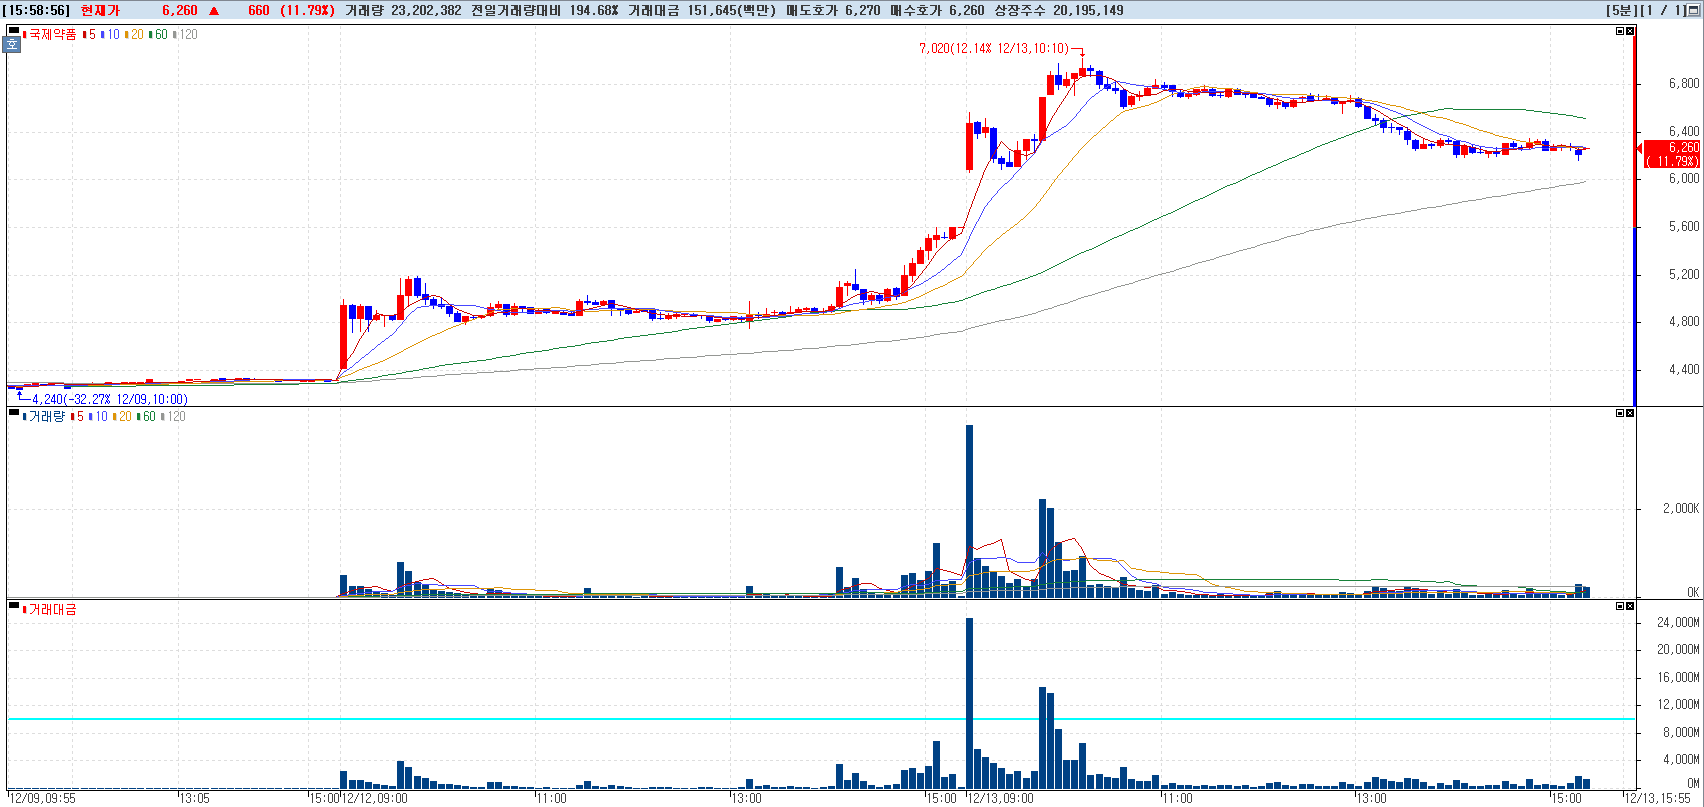This screenshot has height=807, width=1704.
Task: Click the blue '호' quote button
Action: click(x=13, y=44)
